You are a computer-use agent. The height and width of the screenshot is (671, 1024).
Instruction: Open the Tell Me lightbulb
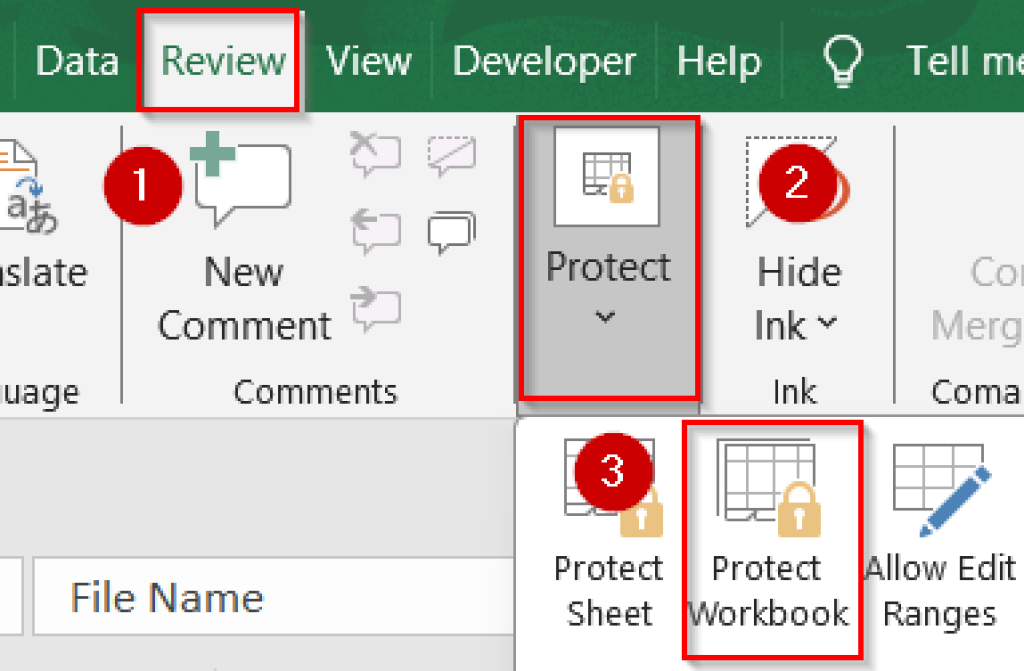click(x=843, y=60)
